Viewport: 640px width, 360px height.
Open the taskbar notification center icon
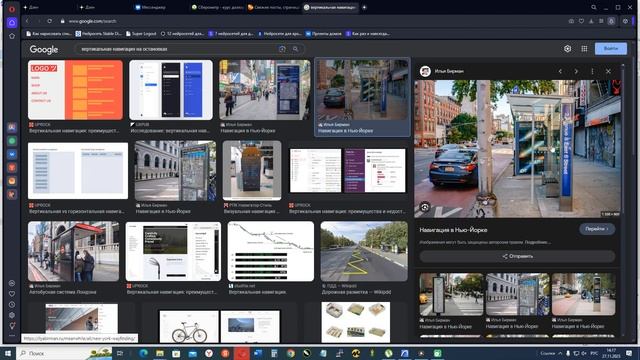click(x=629, y=353)
